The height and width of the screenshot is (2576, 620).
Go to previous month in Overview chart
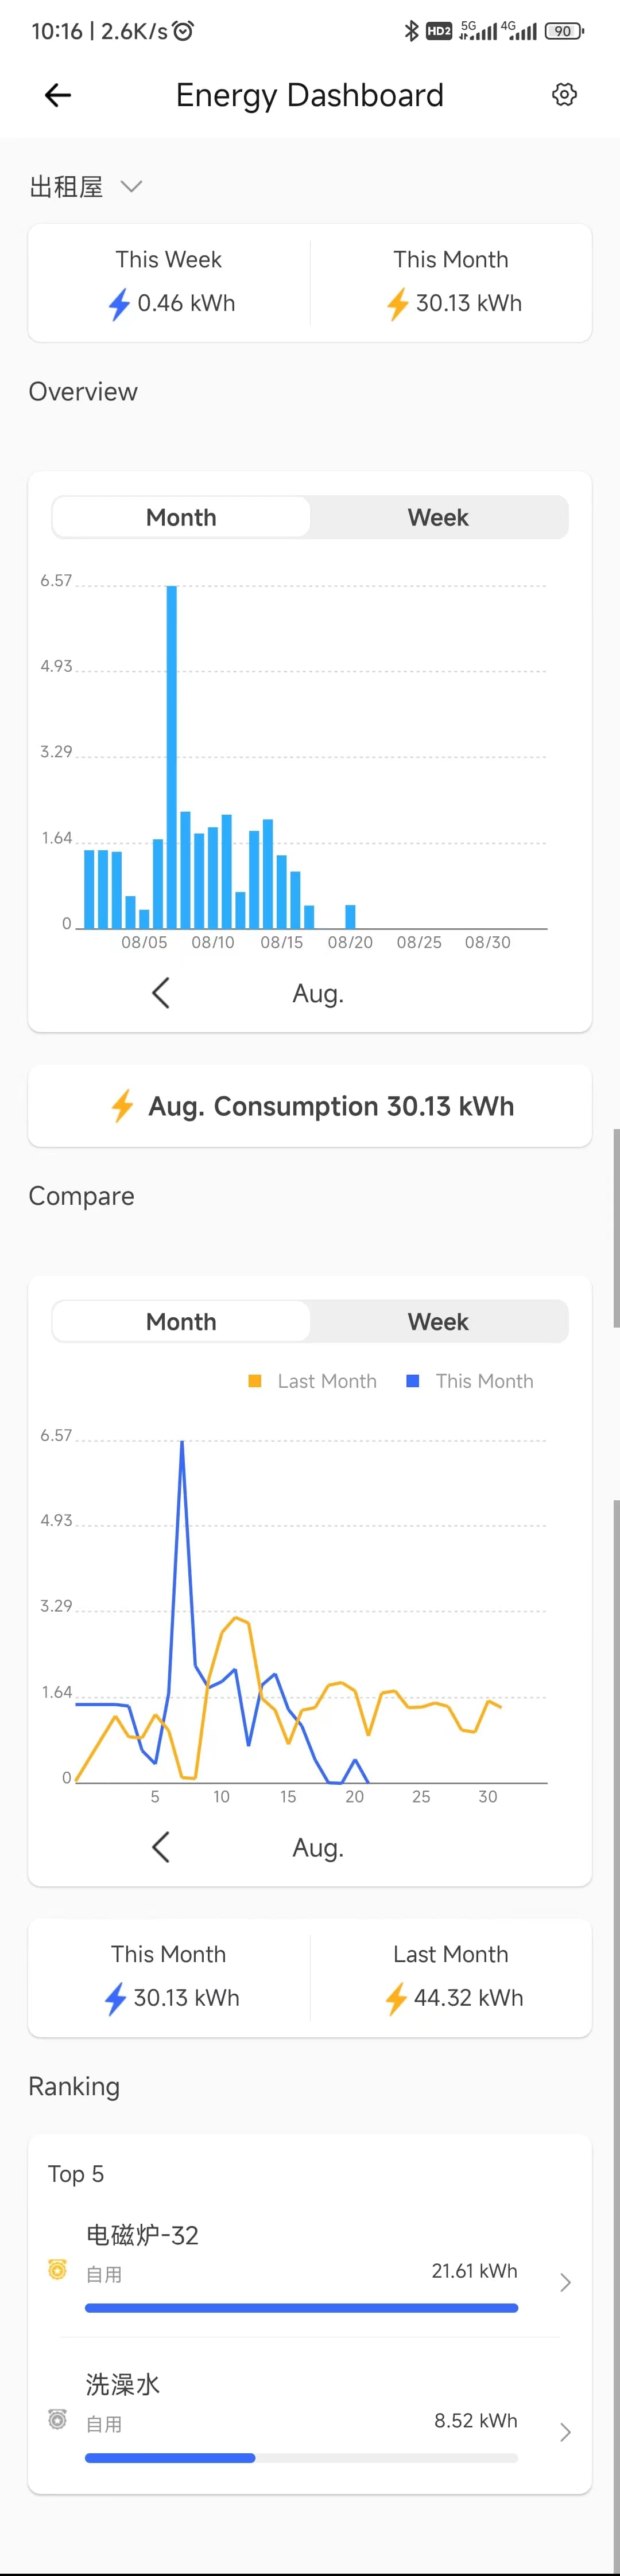(x=161, y=993)
